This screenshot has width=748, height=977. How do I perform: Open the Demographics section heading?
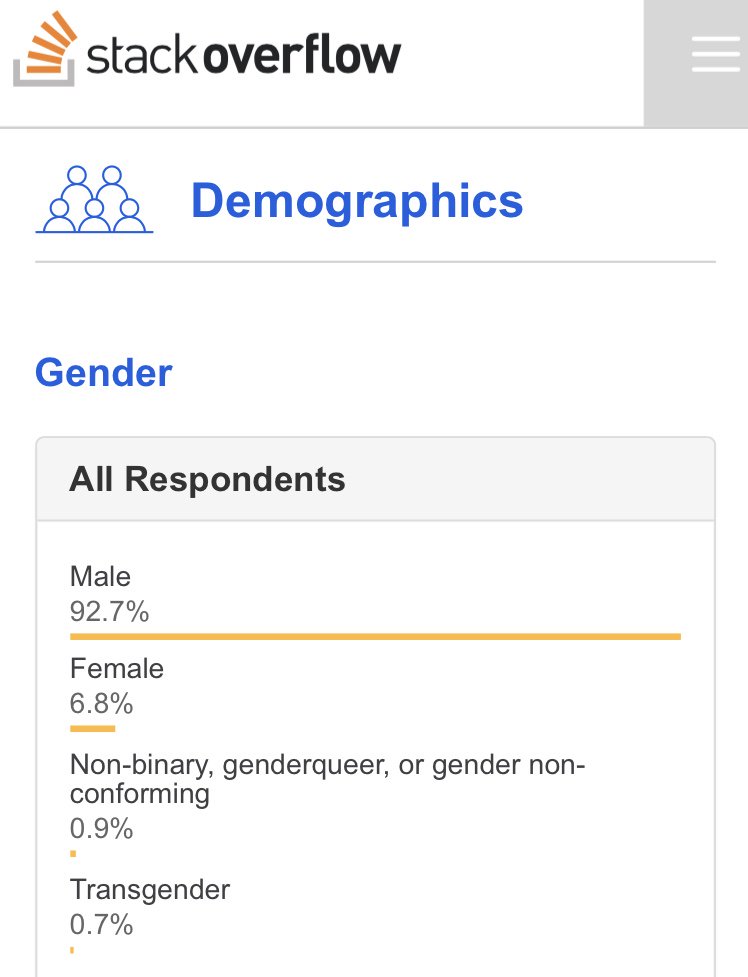click(357, 201)
